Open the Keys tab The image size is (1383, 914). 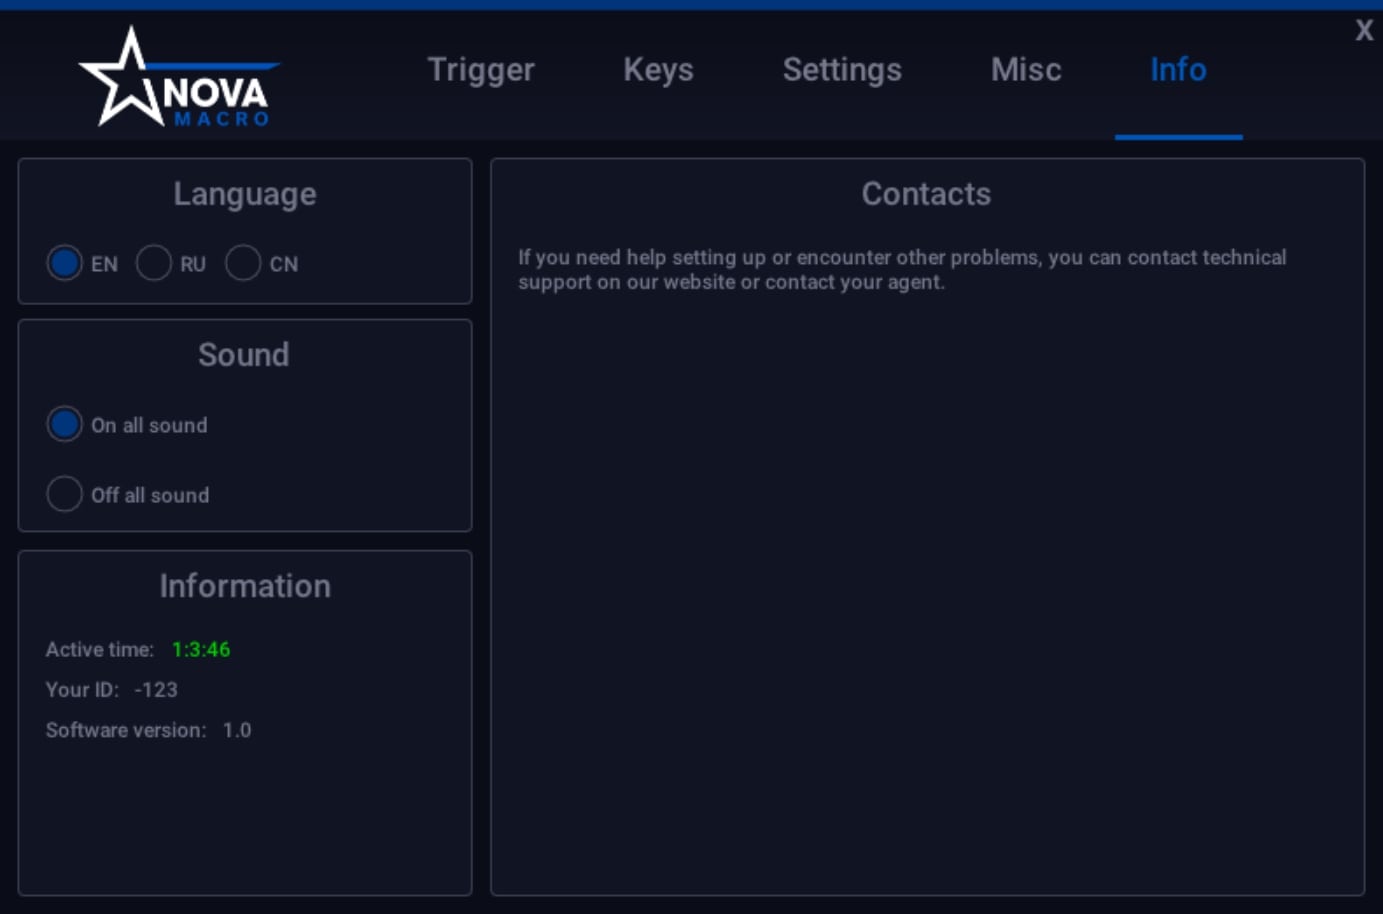click(x=658, y=70)
